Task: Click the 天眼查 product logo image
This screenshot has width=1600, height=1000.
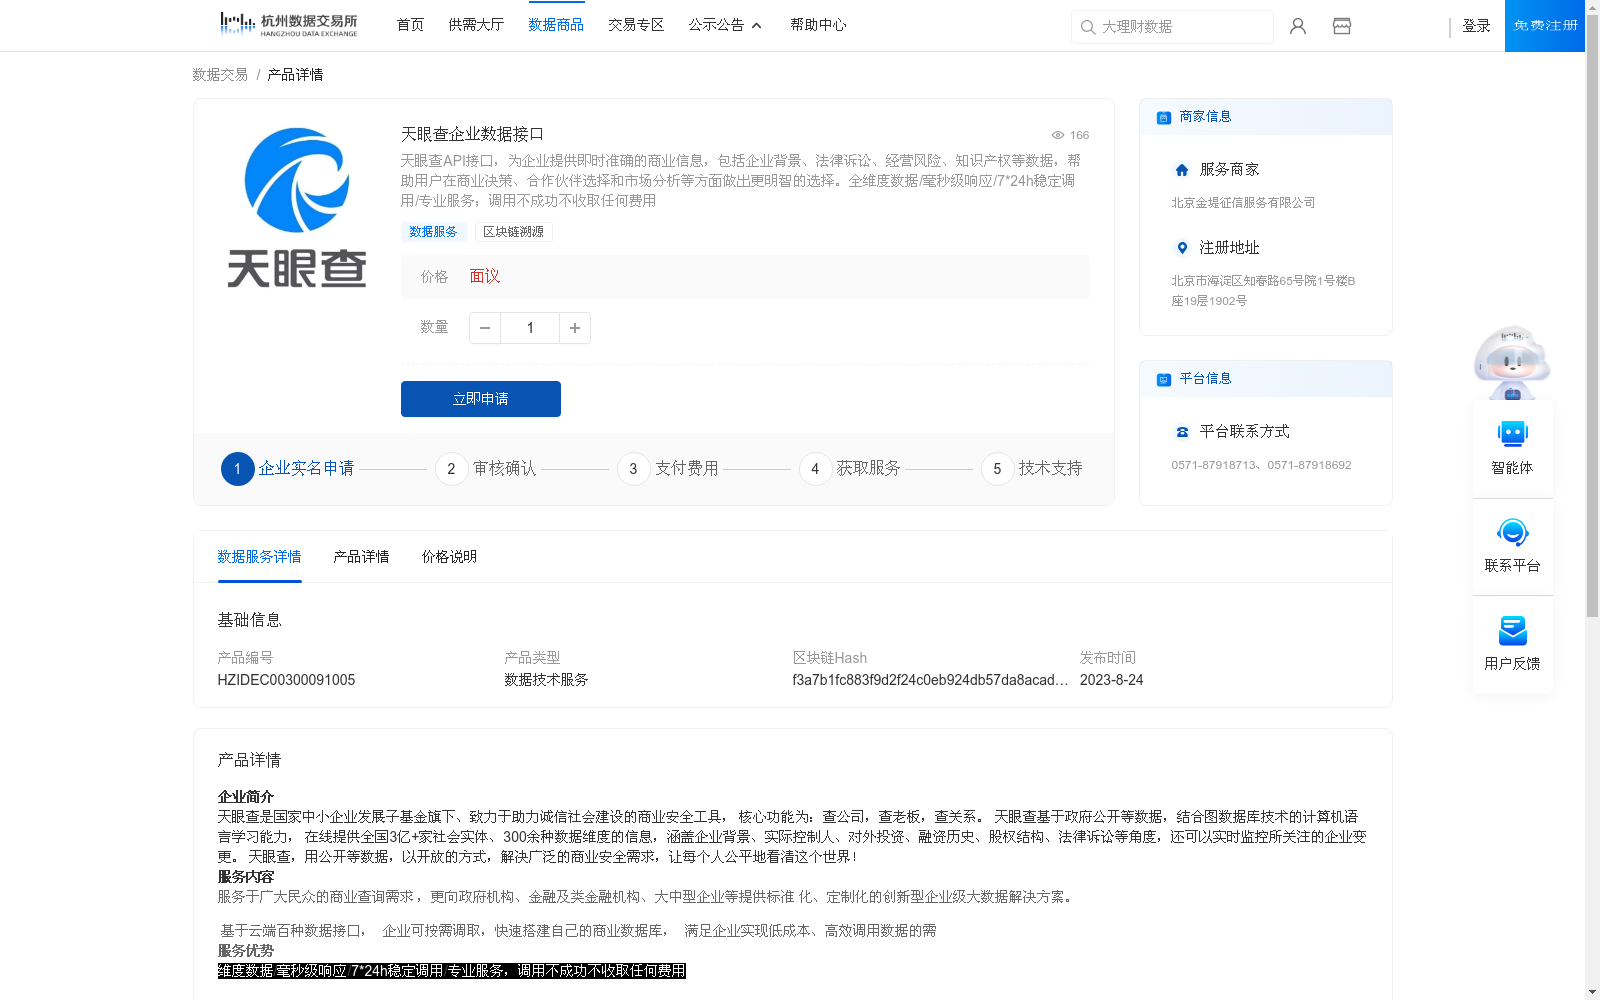Action: [x=297, y=207]
